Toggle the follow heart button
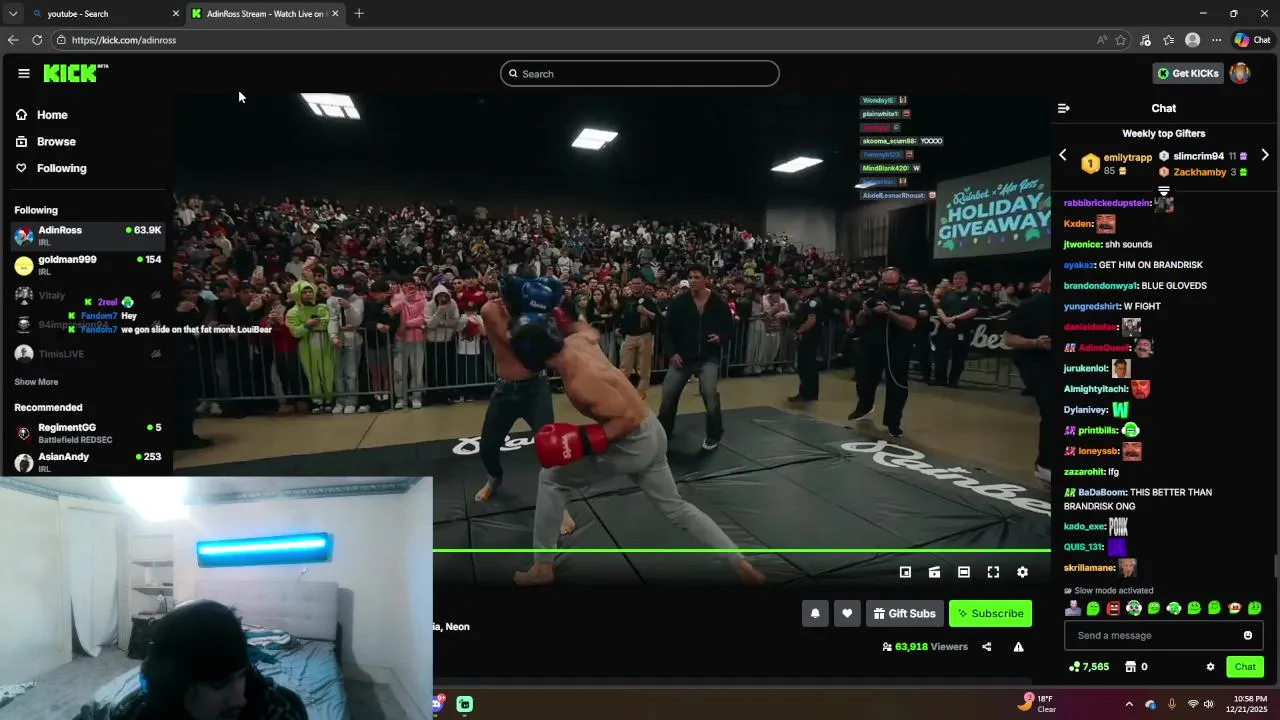Screen dimensions: 1280x720 (847, 613)
